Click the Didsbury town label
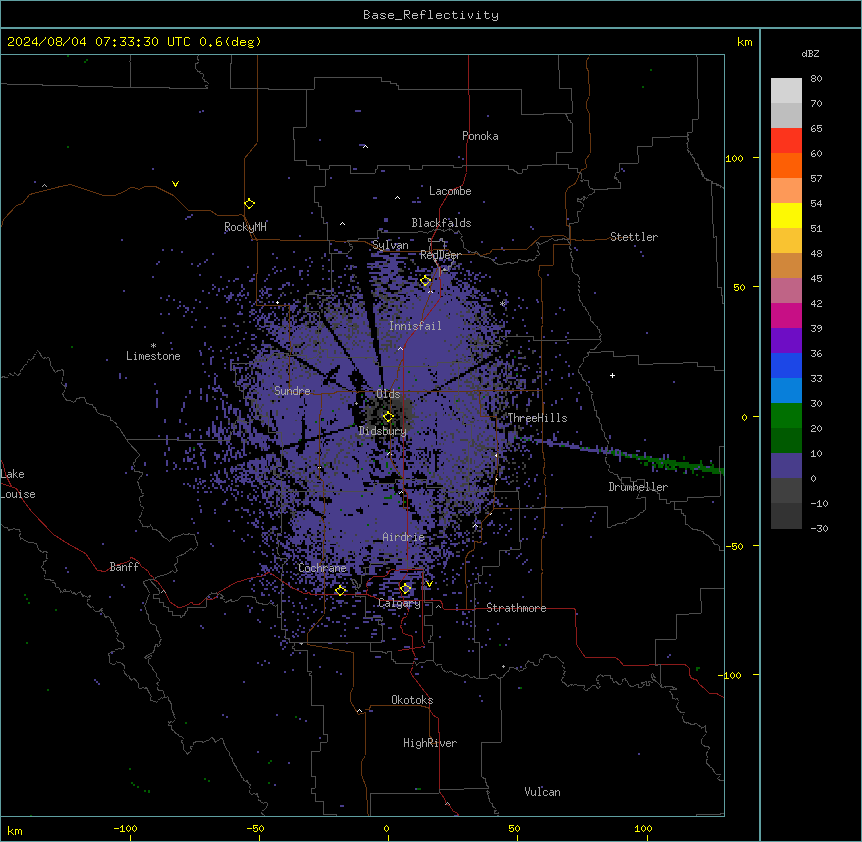 pyautogui.click(x=383, y=431)
